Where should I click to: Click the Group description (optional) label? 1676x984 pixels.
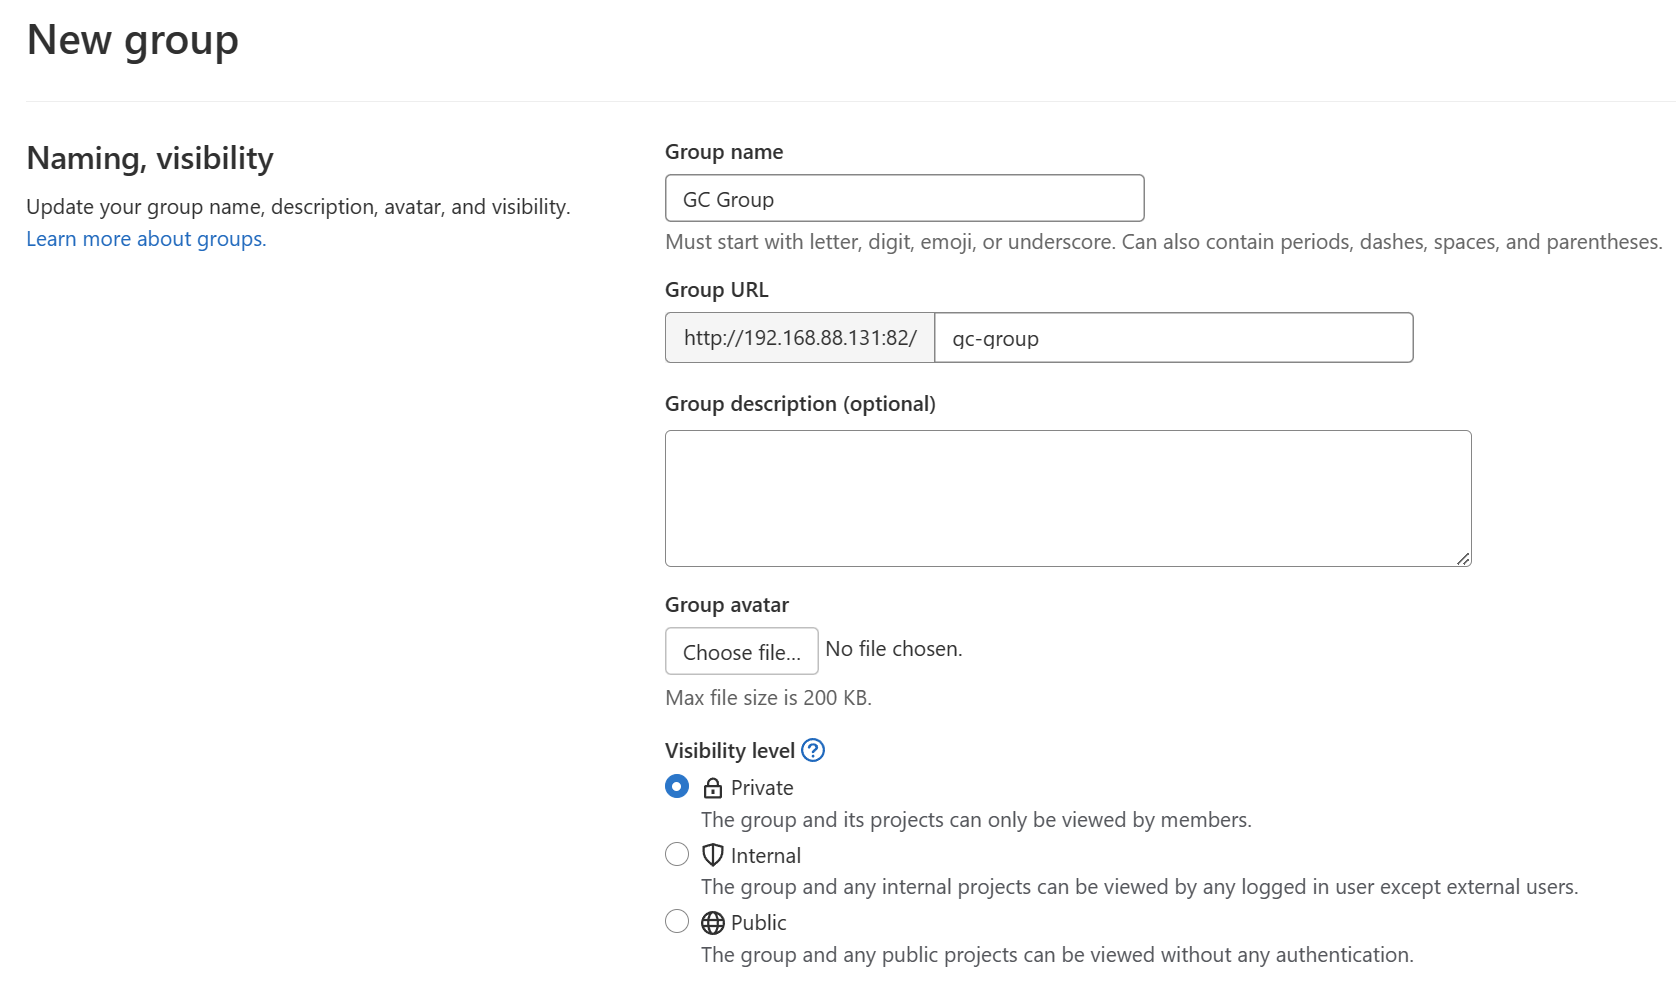point(800,404)
